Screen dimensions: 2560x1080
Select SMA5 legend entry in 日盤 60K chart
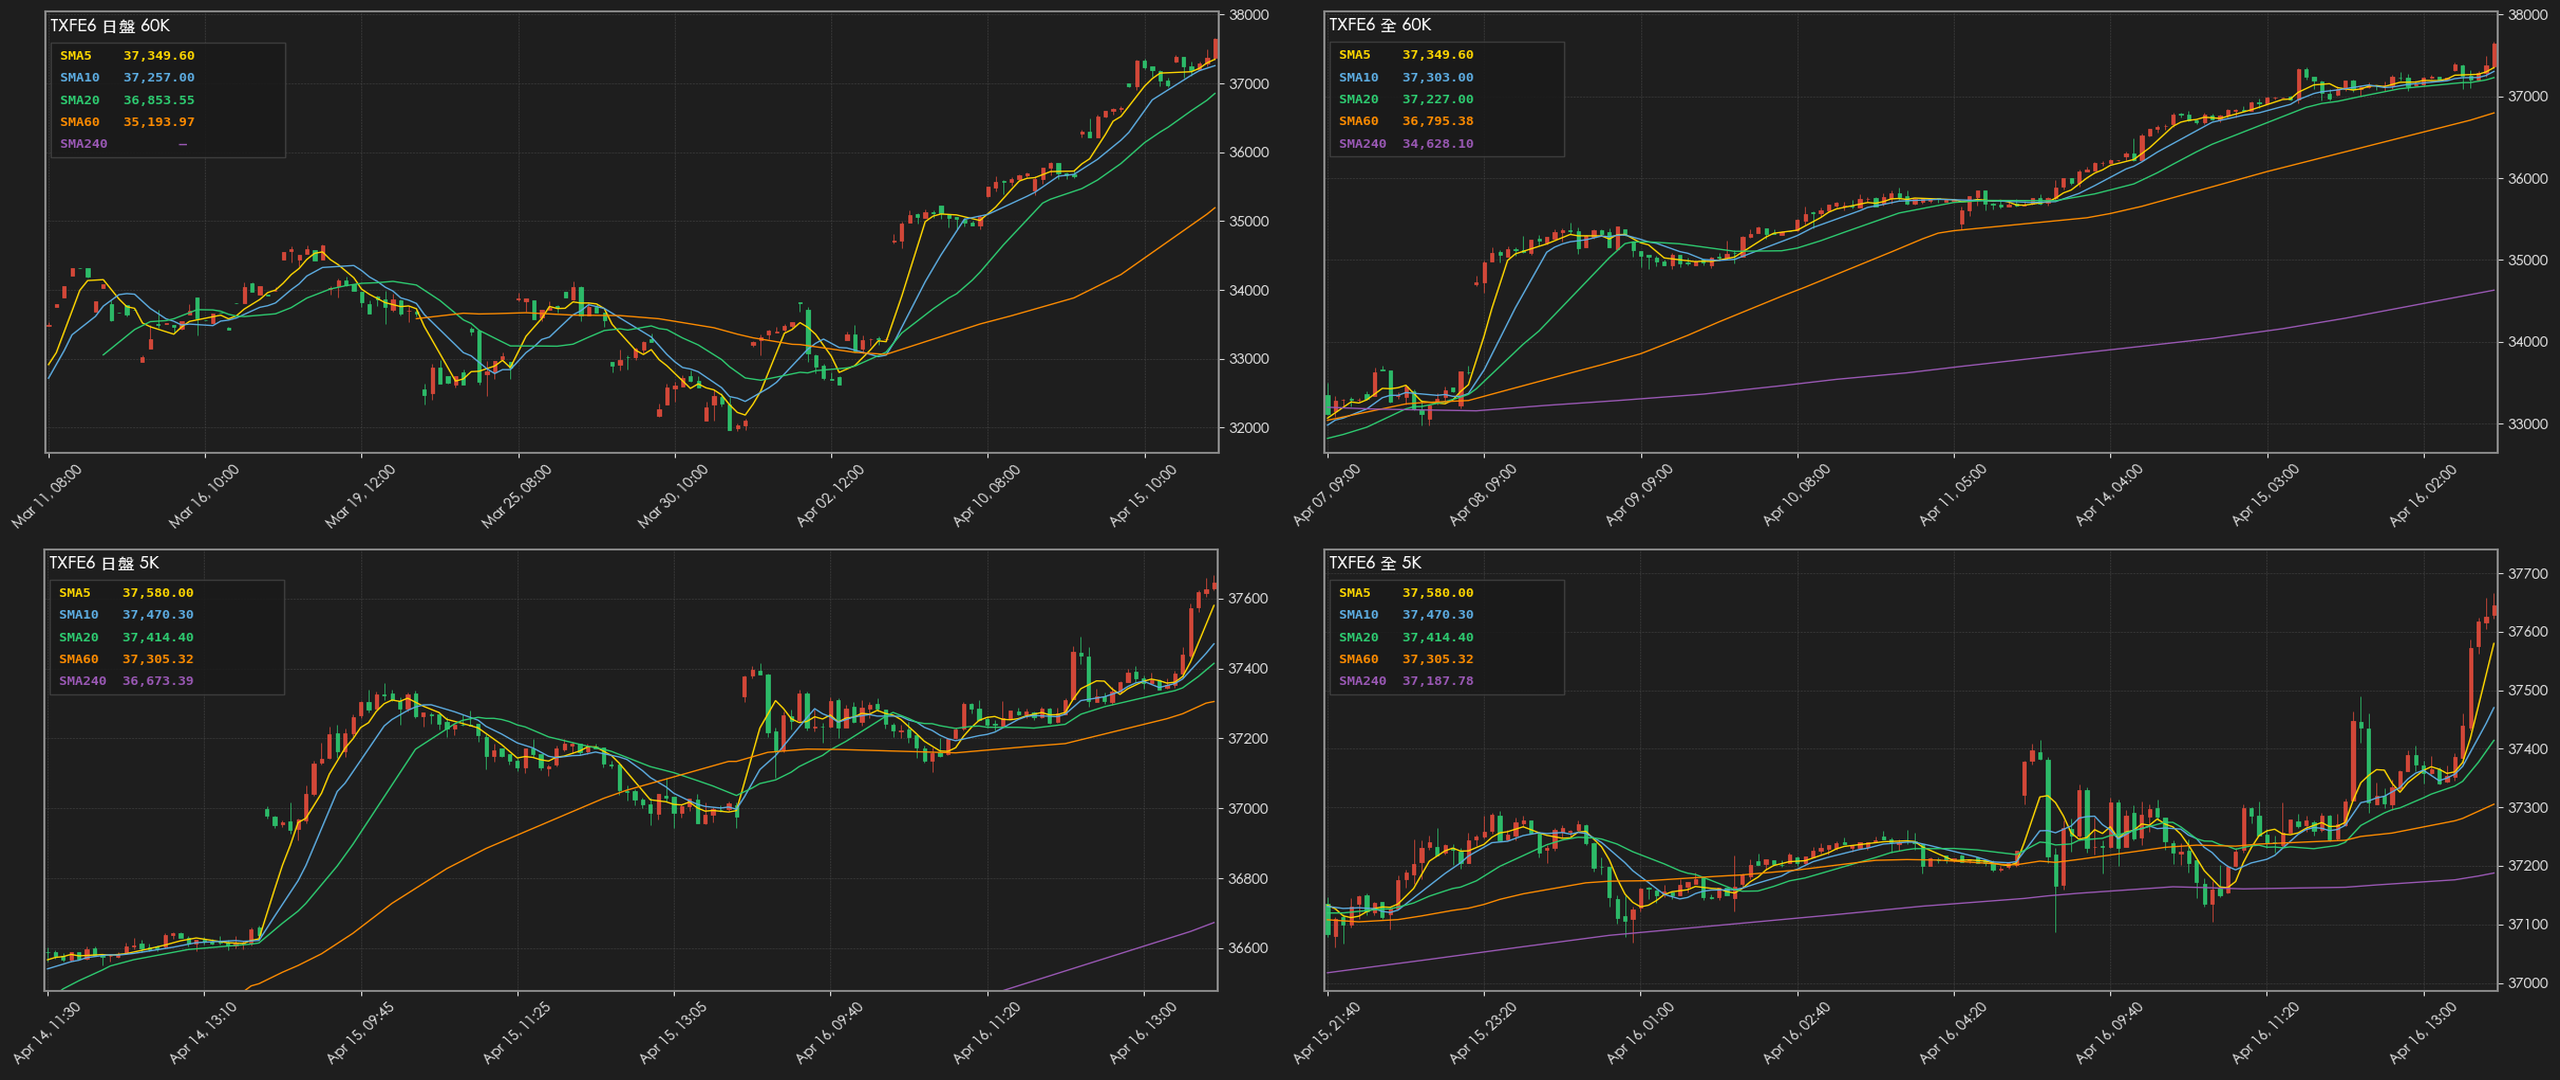click(76, 56)
